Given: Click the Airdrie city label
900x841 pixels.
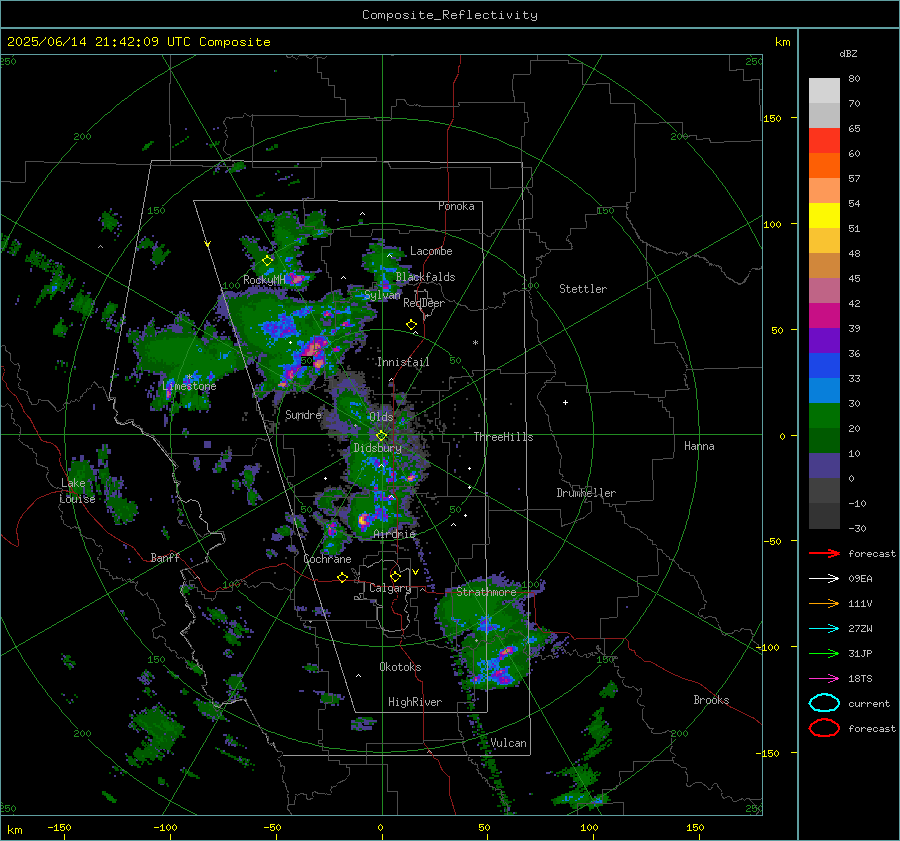Looking at the screenshot, I should click(x=394, y=534).
